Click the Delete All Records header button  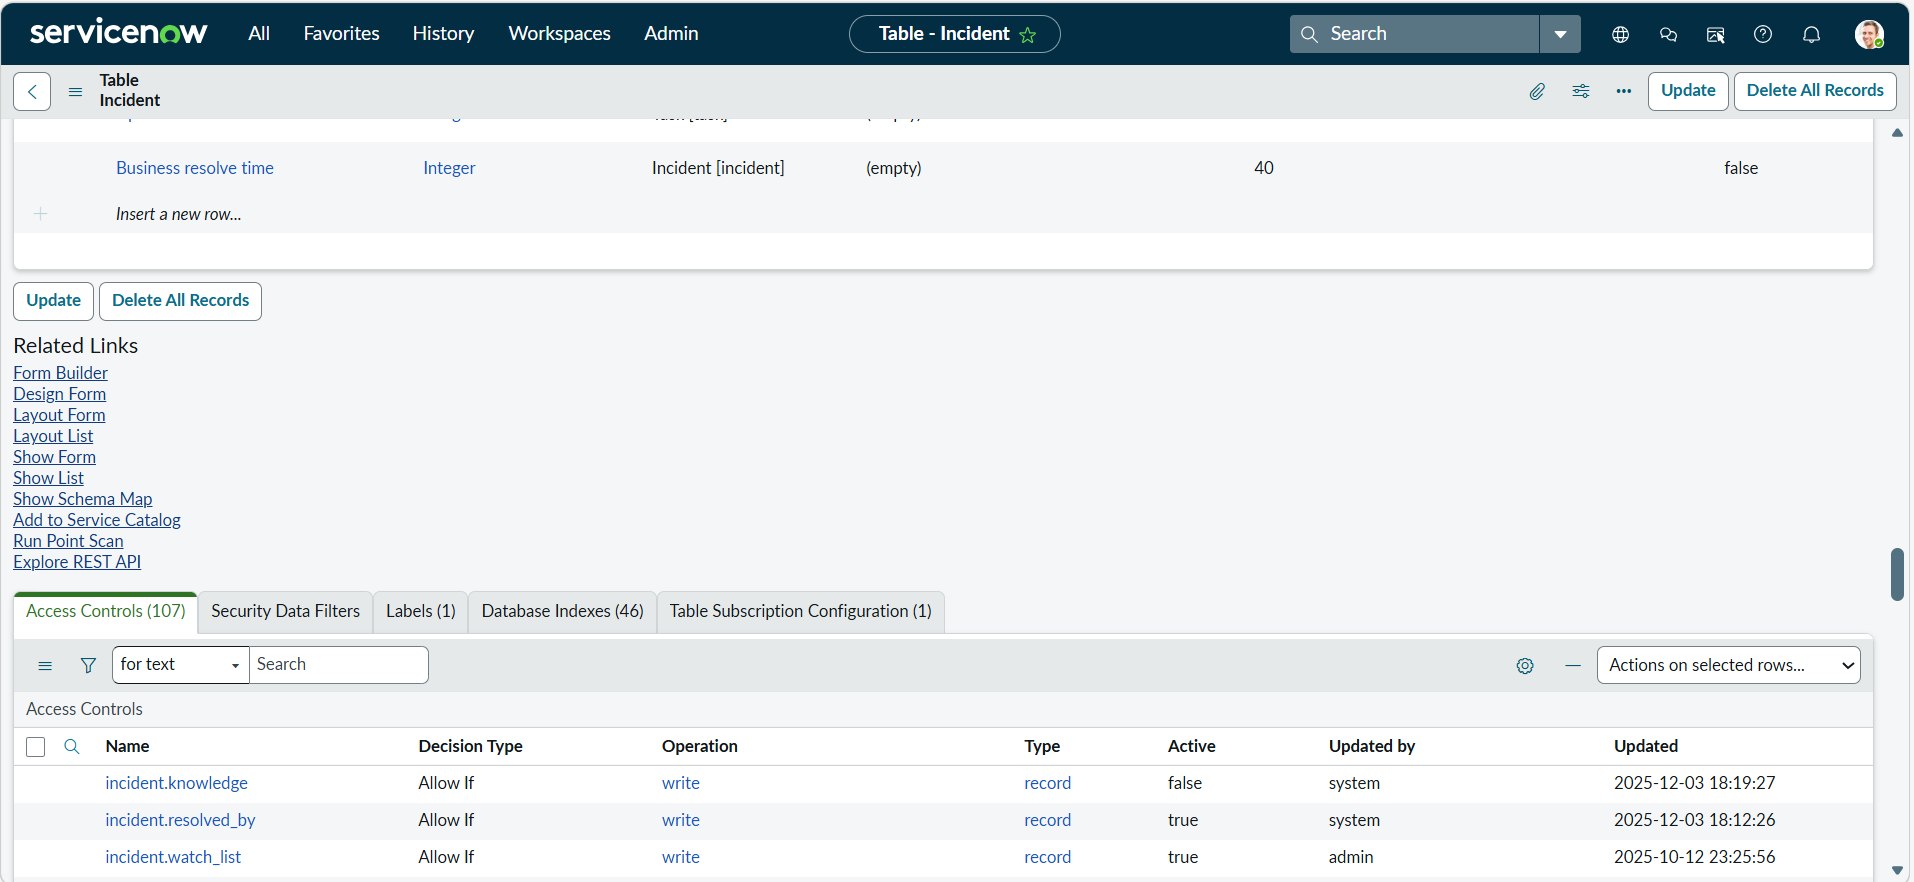point(1814,91)
